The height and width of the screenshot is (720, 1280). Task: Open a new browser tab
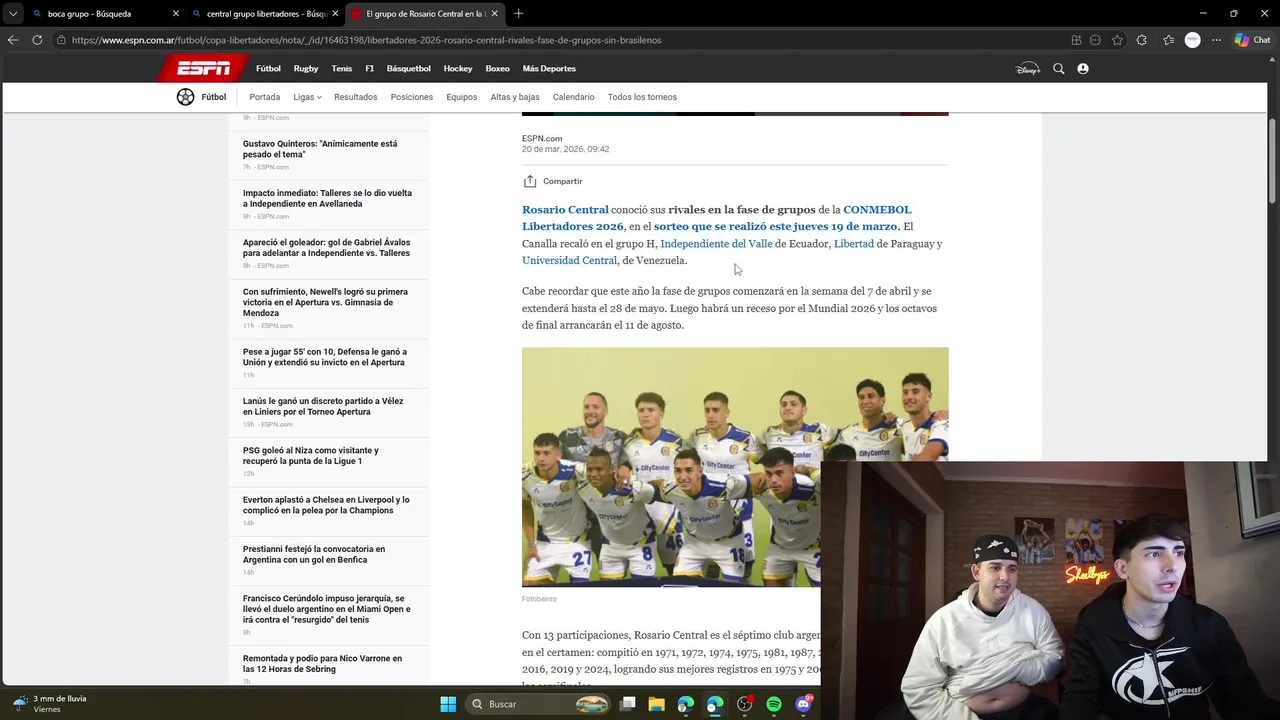click(518, 14)
